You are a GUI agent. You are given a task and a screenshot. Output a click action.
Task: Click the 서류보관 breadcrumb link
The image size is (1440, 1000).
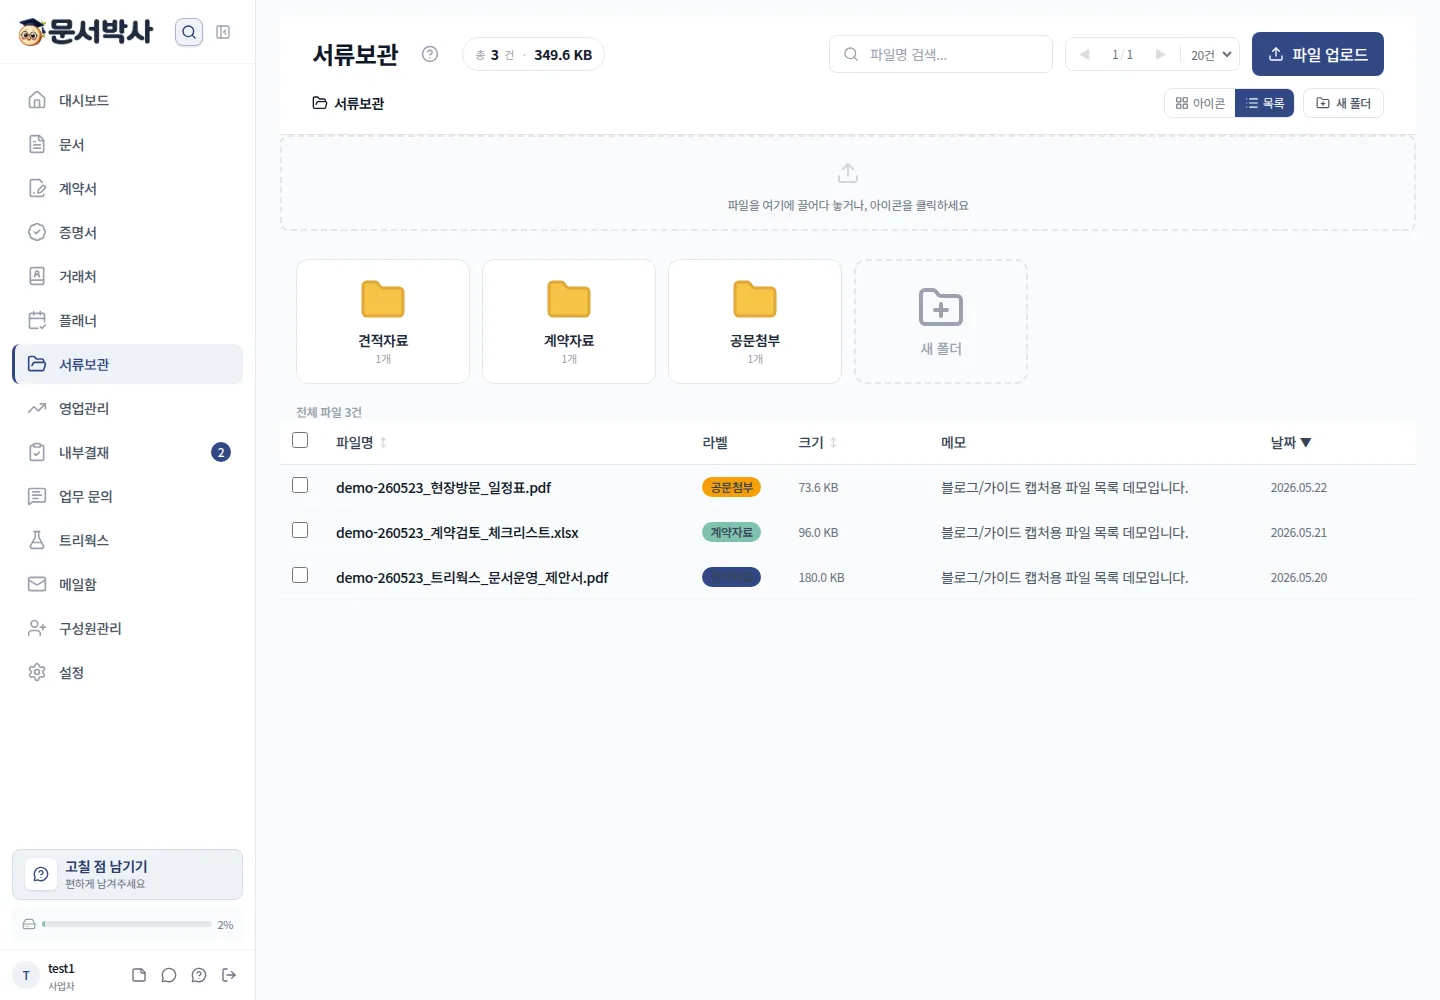[x=348, y=103]
